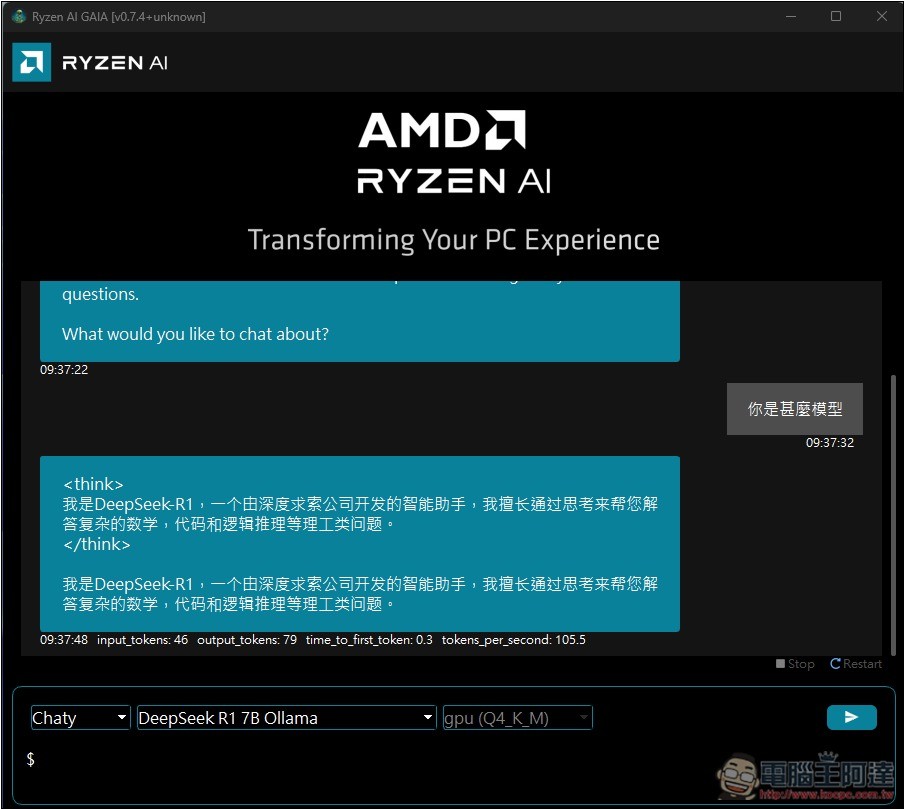Click the 'What would you like to chat about?' message
This screenshot has width=905, height=810.
pyautogui.click(x=195, y=334)
